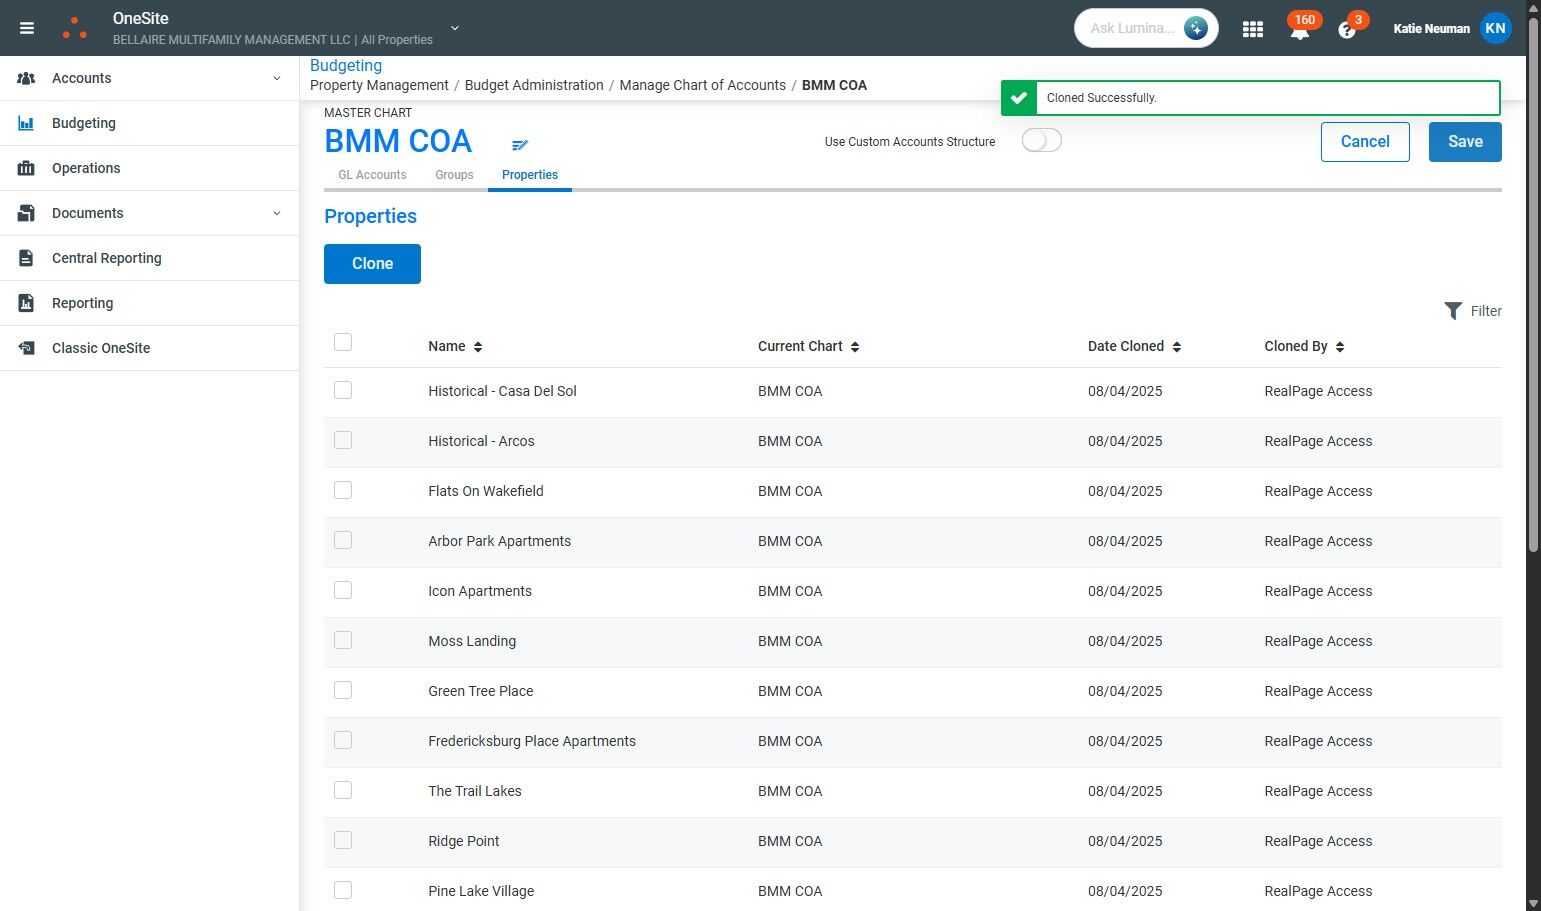Check the Fredericksburg Place Apartments checkbox
Viewport: 1541px width, 911px height.
(x=343, y=740)
